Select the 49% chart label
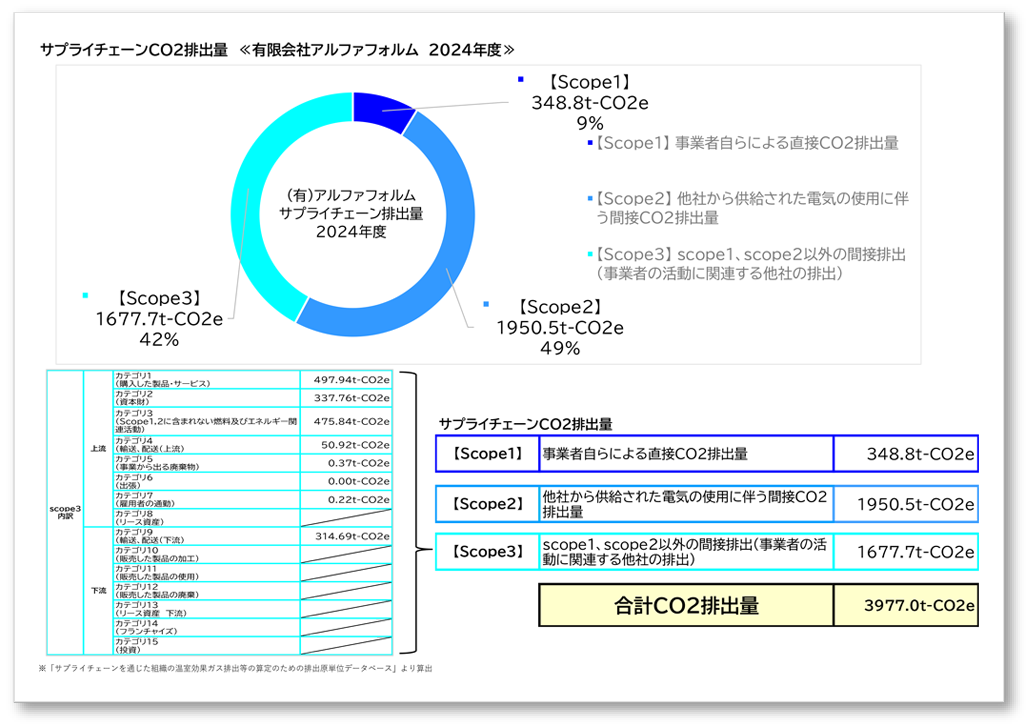The width and height of the screenshot is (1030, 728). click(560, 348)
